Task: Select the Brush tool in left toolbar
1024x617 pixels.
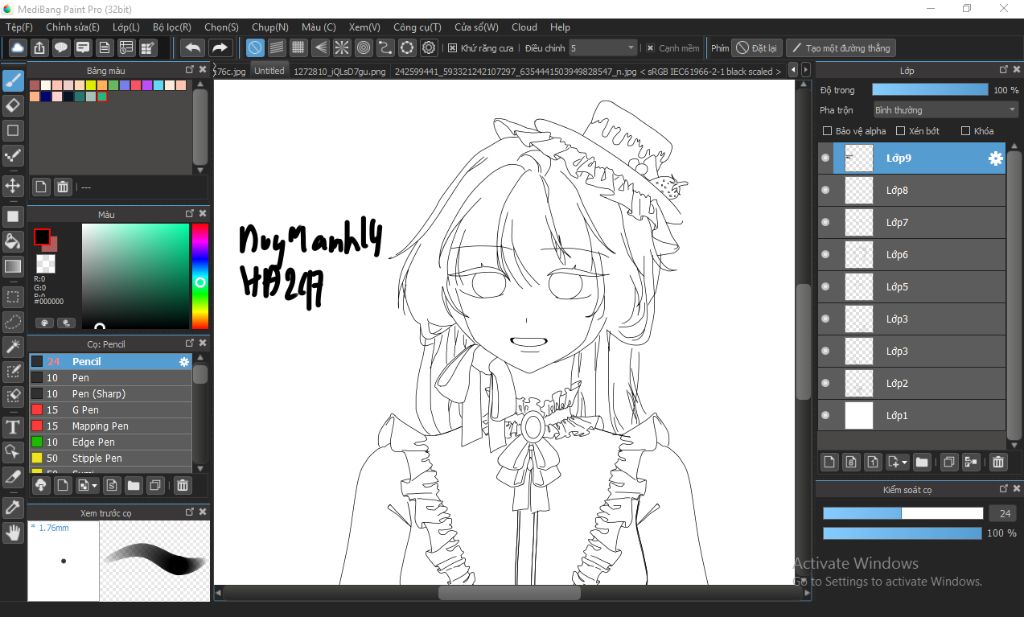Action: 12,80
